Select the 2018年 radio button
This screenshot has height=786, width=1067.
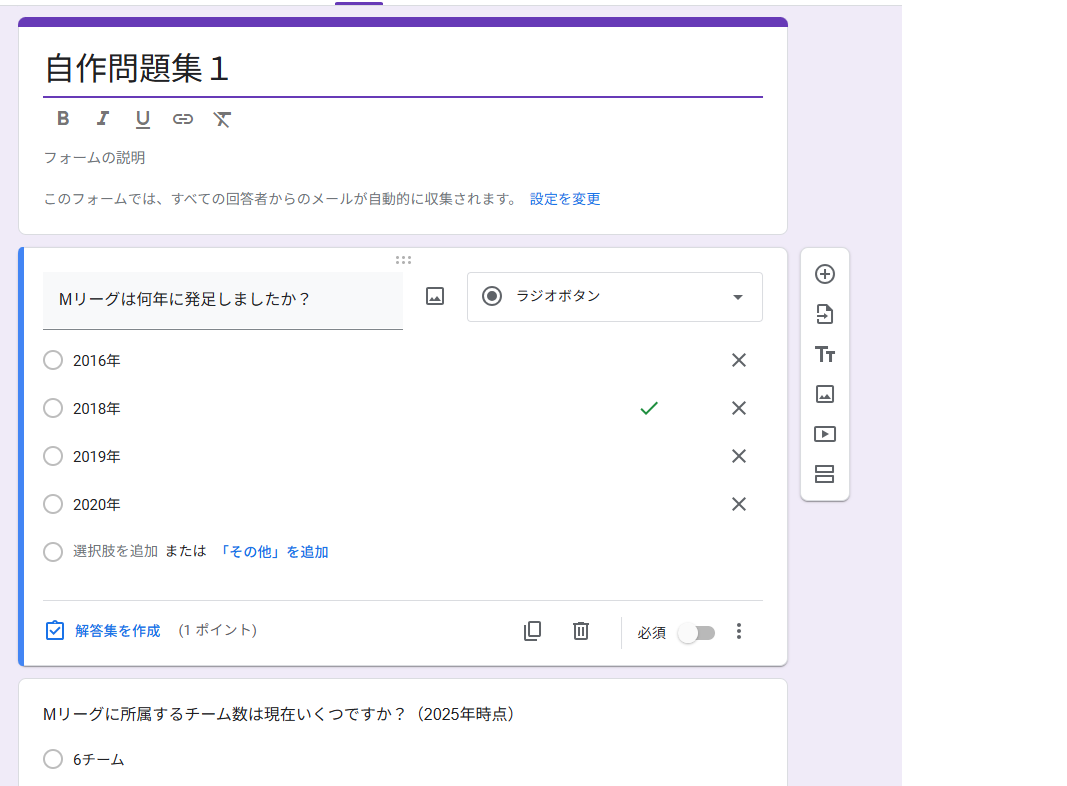(x=53, y=408)
